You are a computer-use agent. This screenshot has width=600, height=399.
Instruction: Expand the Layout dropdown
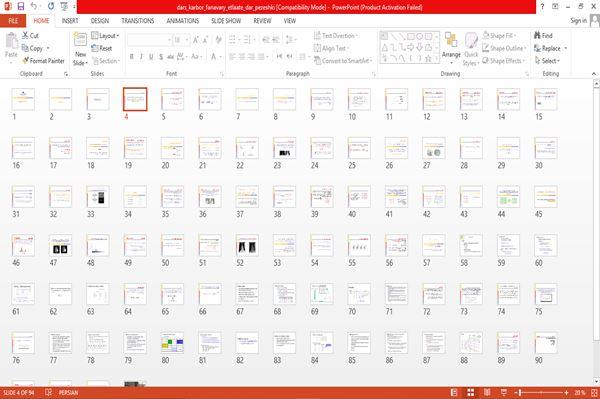(105, 36)
